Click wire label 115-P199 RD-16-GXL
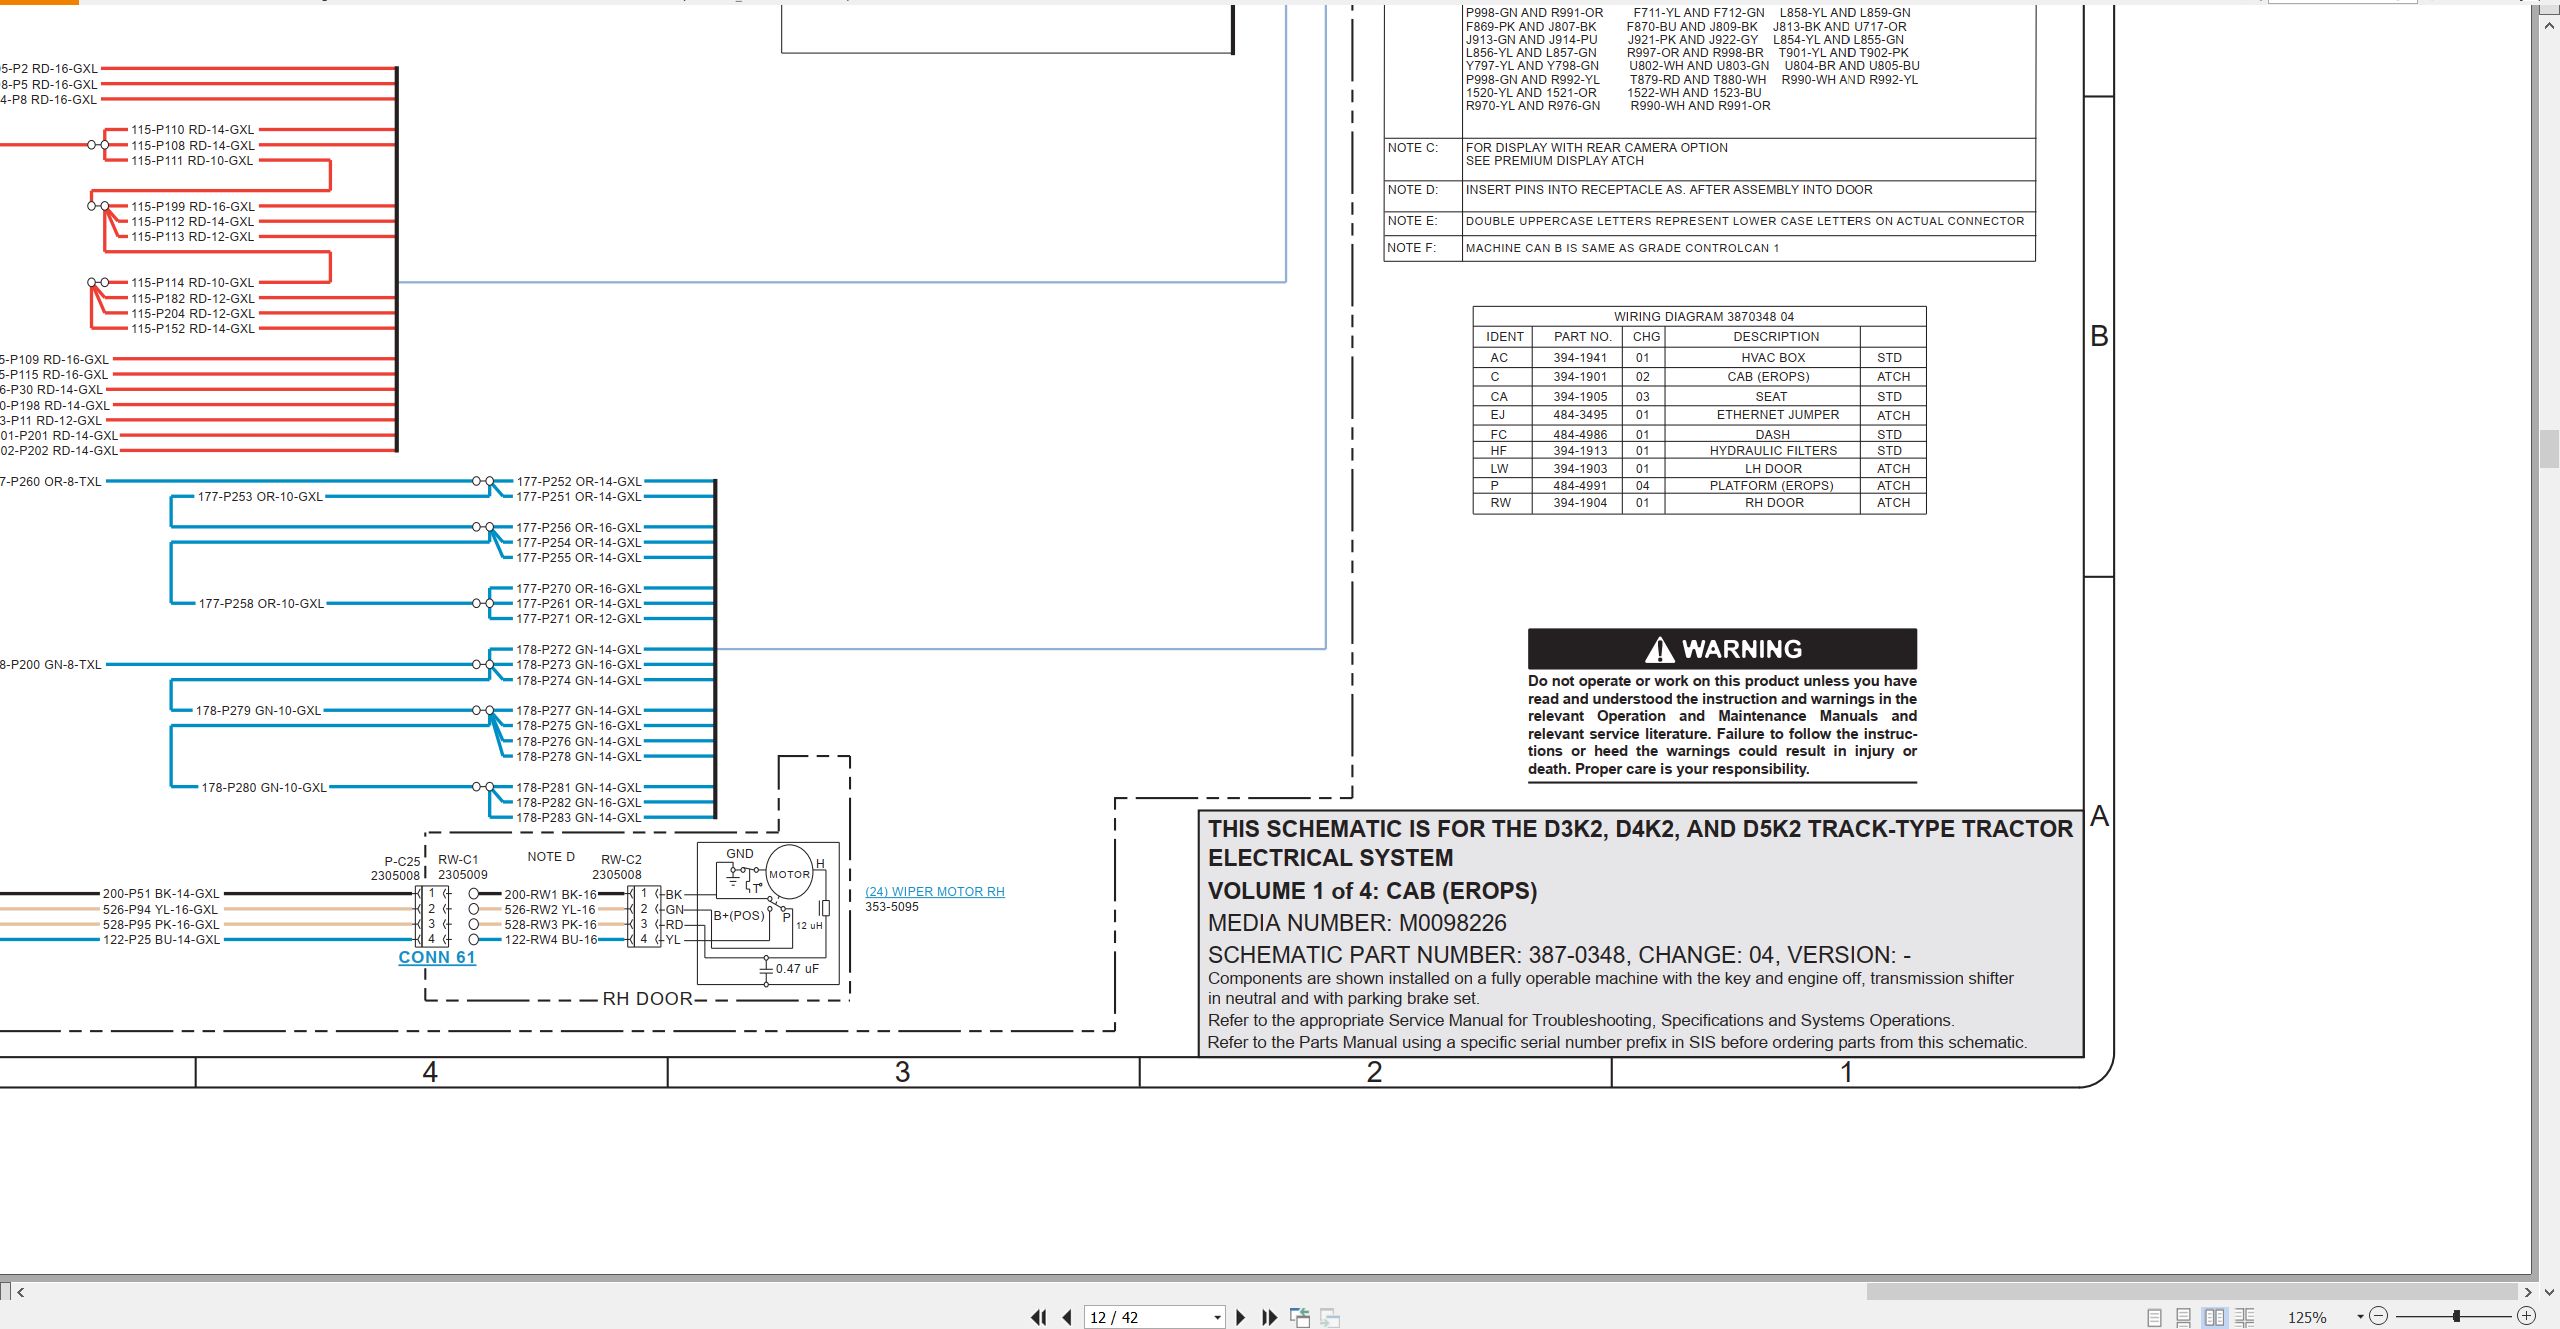This screenshot has width=2560, height=1329. [x=193, y=206]
